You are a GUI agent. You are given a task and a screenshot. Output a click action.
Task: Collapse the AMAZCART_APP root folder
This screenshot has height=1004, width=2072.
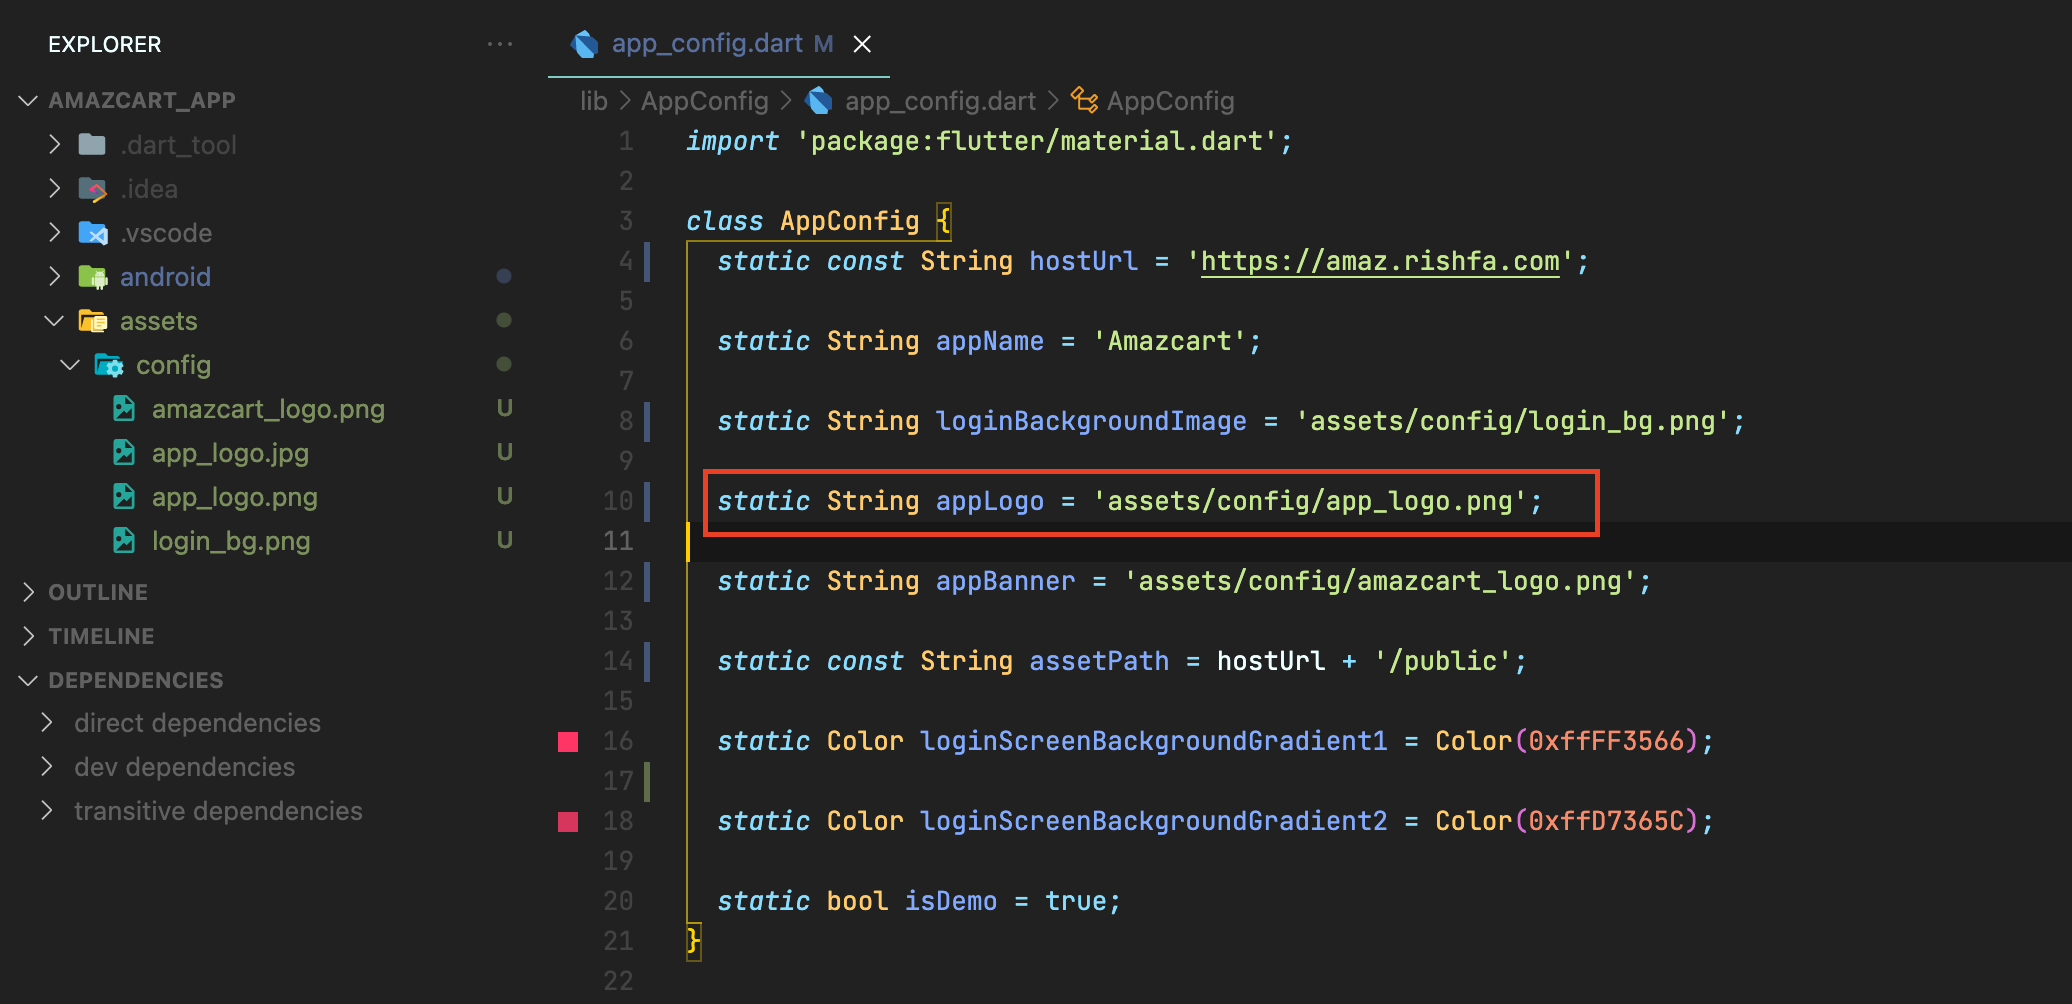pos(28,100)
